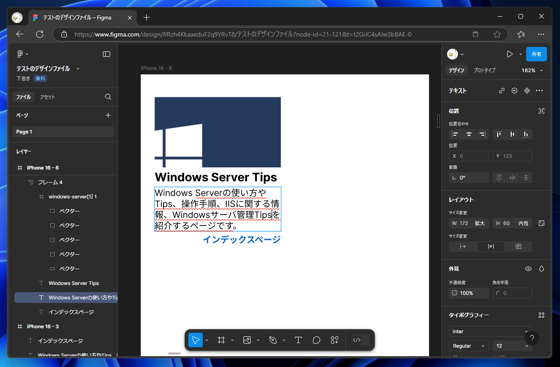Reload the page in the browser
Screen dimensions: 560x367
(40, 34)
